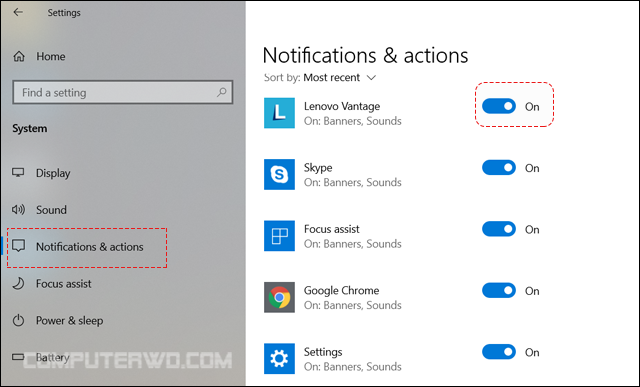Viewport: 640px width, 387px height.
Task: Select Sound in the sidebar
Action: click(51, 210)
